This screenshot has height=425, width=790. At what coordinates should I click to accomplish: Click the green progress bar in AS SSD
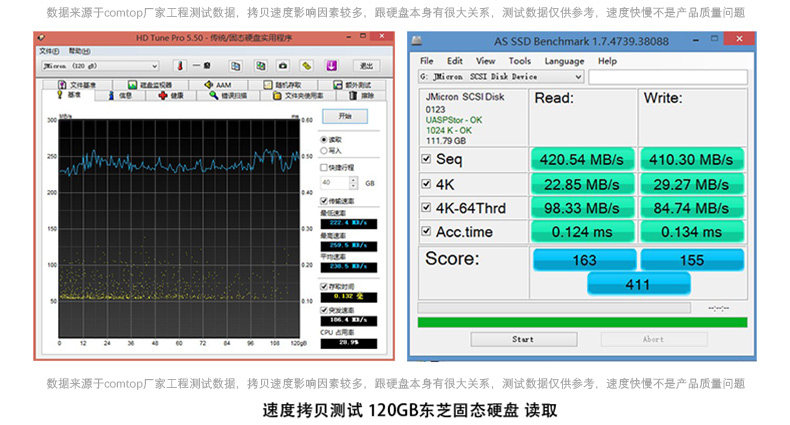tap(582, 322)
